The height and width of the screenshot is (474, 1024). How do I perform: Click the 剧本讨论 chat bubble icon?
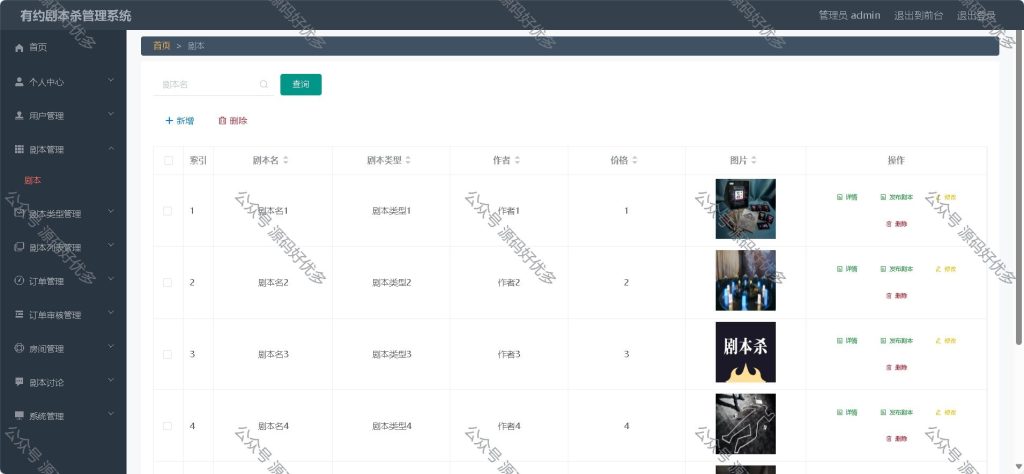click(x=19, y=382)
